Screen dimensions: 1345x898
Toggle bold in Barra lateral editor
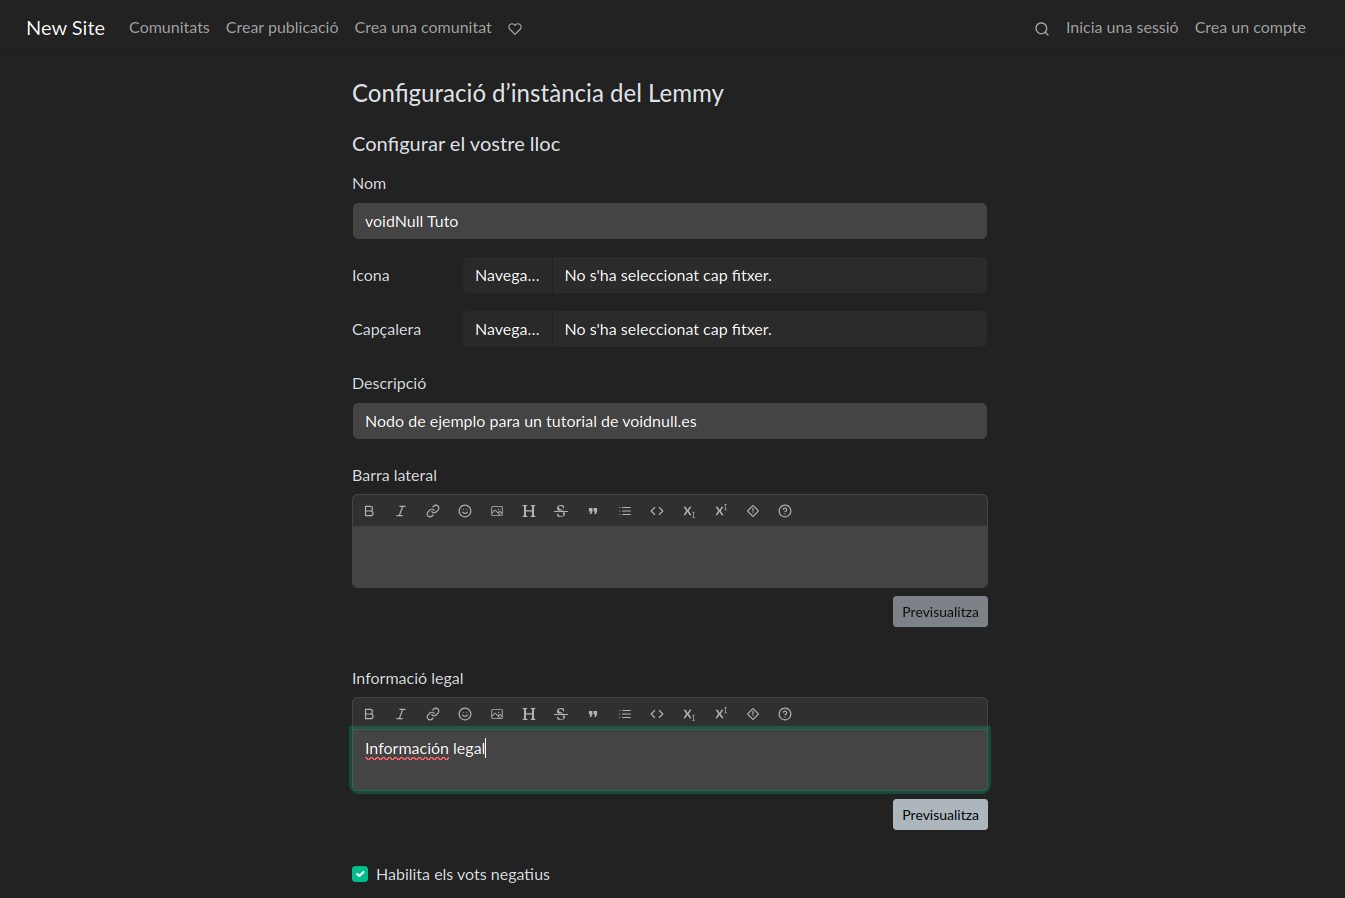coord(369,511)
